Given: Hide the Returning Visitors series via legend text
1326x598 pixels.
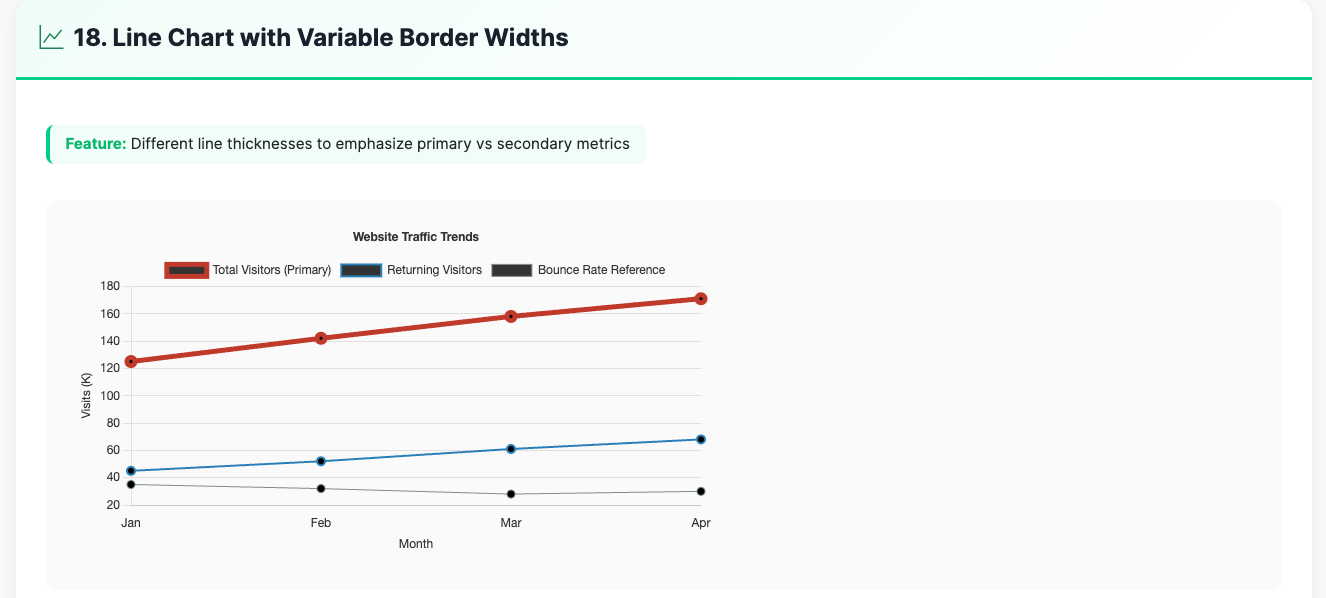Looking at the screenshot, I should 434,270.
